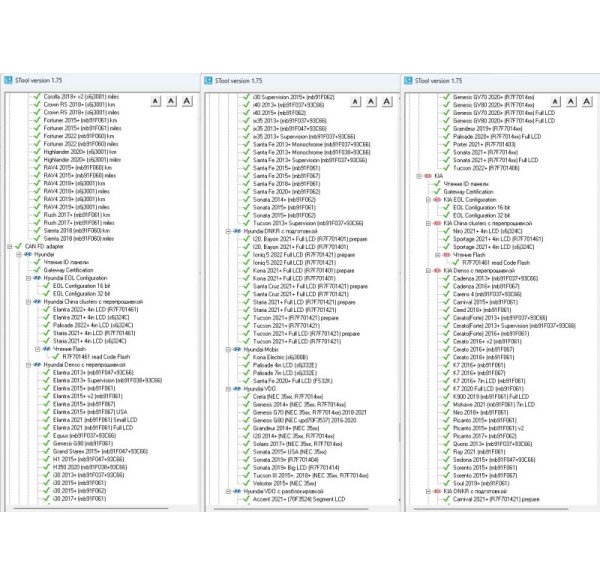Click the smallest font A button in left window
Screen dimensions: 600x586
[x=155, y=101]
